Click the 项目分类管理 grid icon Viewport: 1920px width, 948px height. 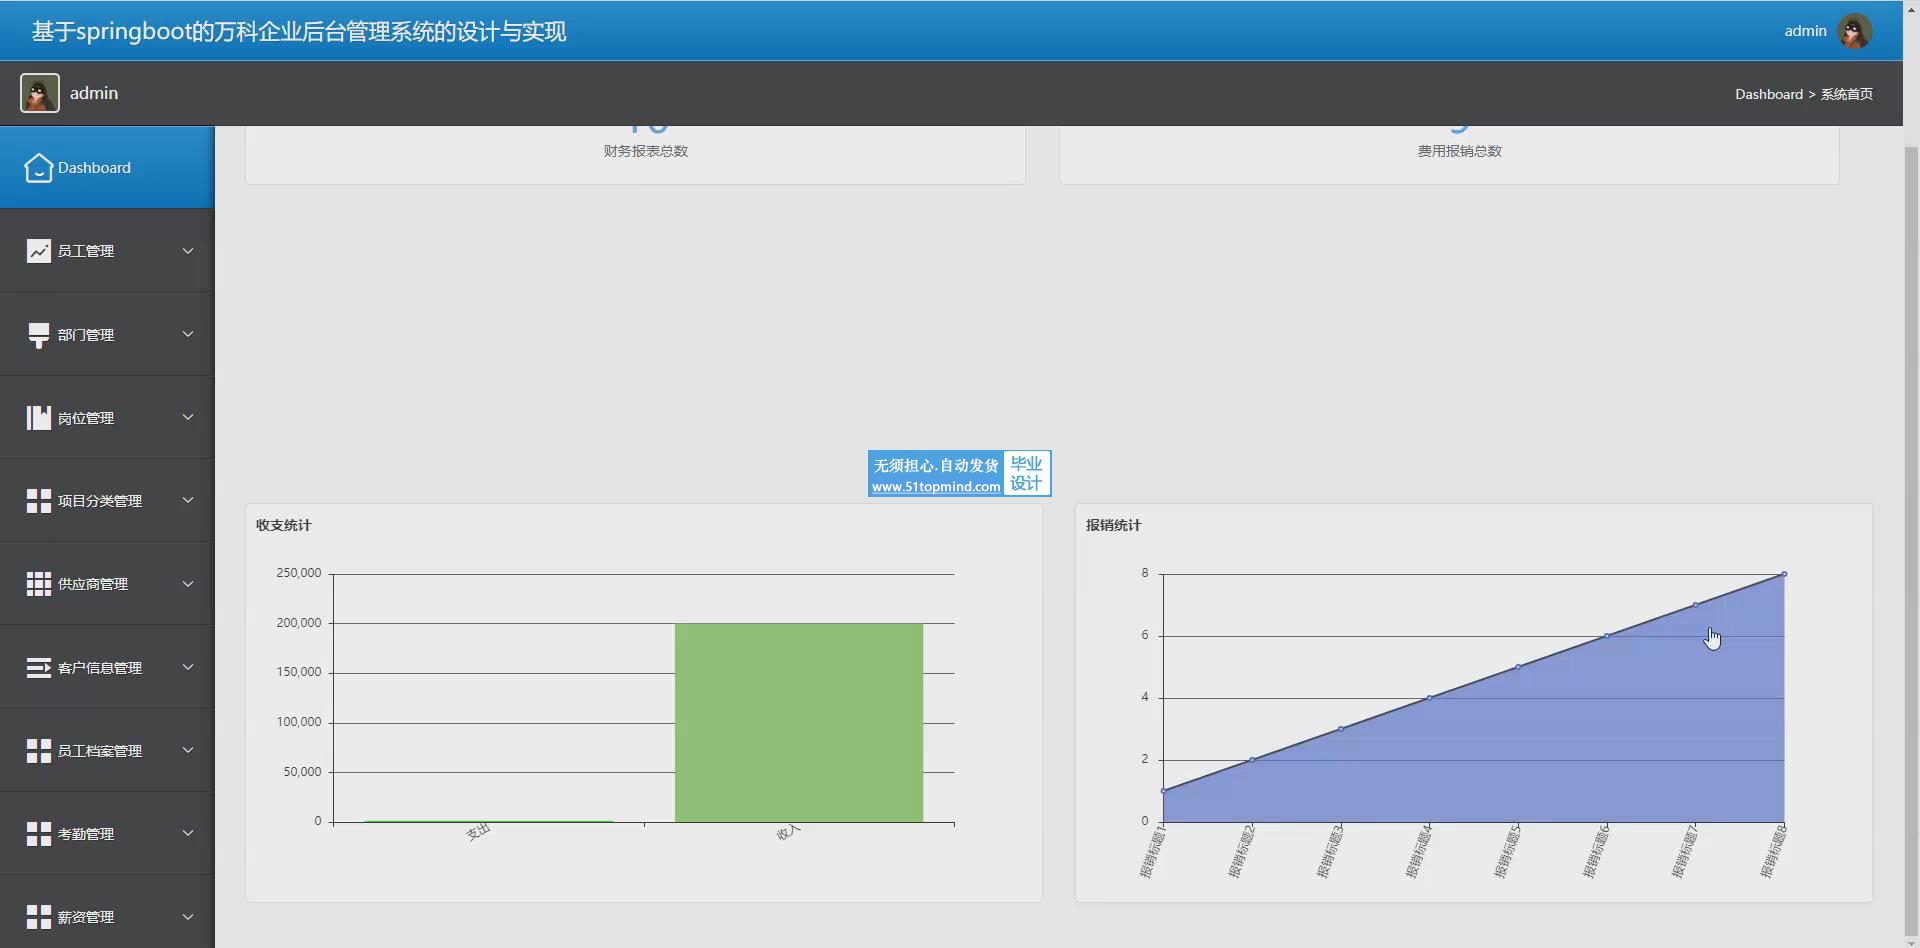pyautogui.click(x=38, y=501)
